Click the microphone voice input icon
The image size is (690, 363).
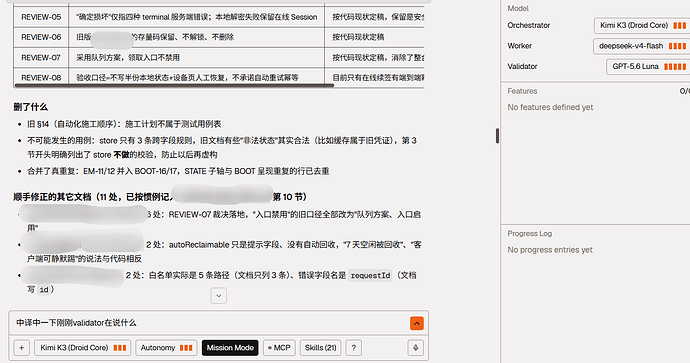pyautogui.click(x=415, y=348)
